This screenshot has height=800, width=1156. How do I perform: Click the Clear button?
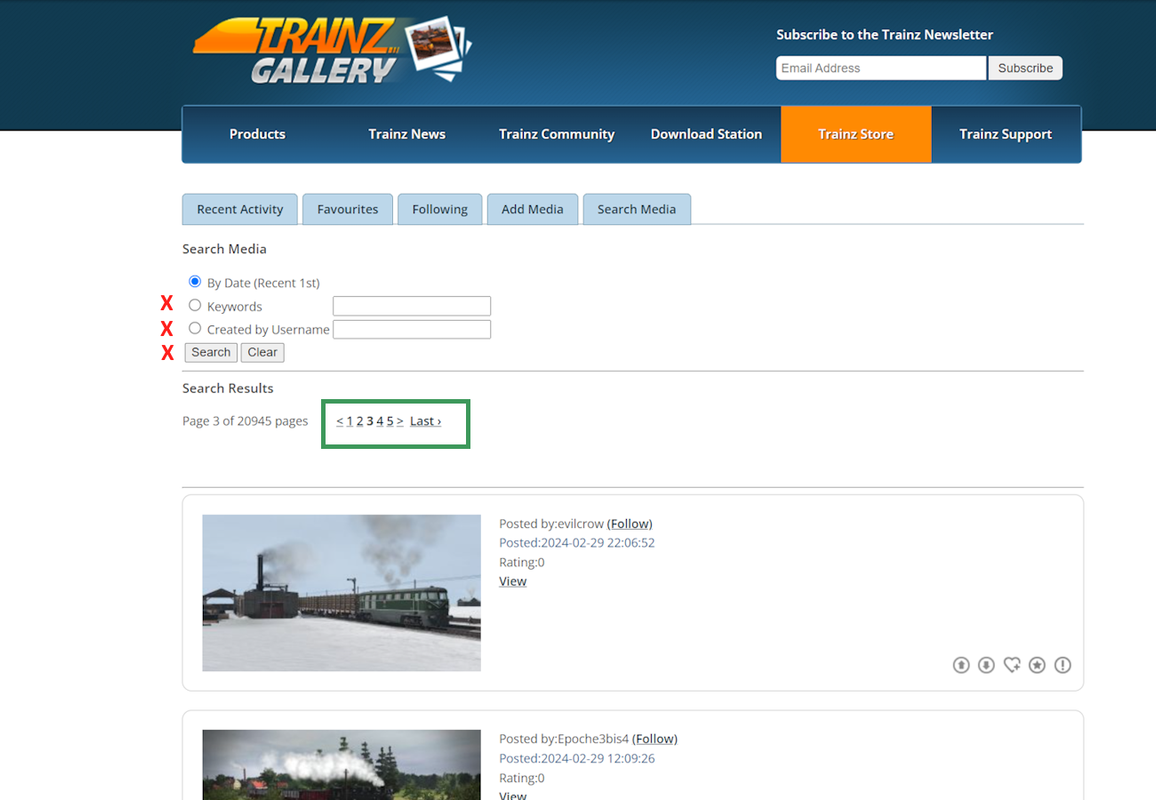click(x=262, y=352)
